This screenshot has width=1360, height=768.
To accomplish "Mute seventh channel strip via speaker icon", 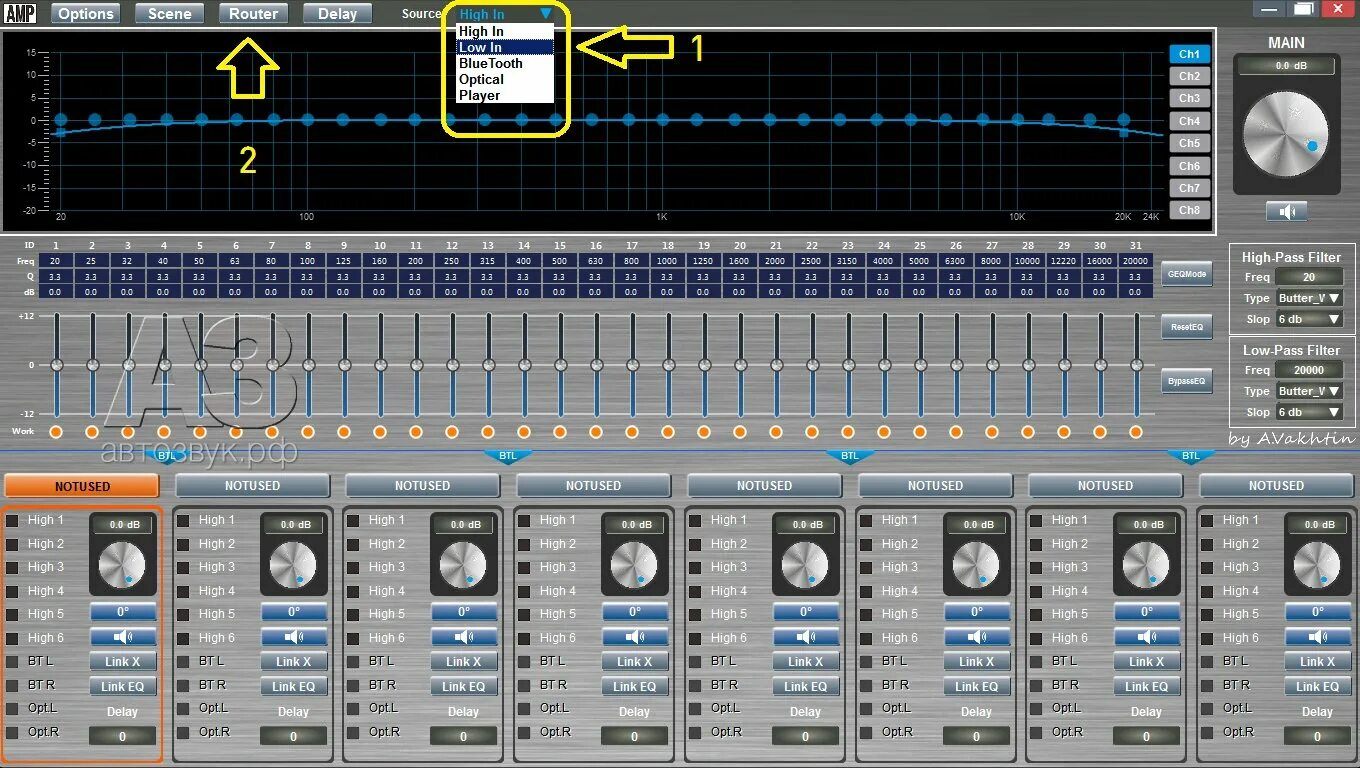I will point(1147,636).
